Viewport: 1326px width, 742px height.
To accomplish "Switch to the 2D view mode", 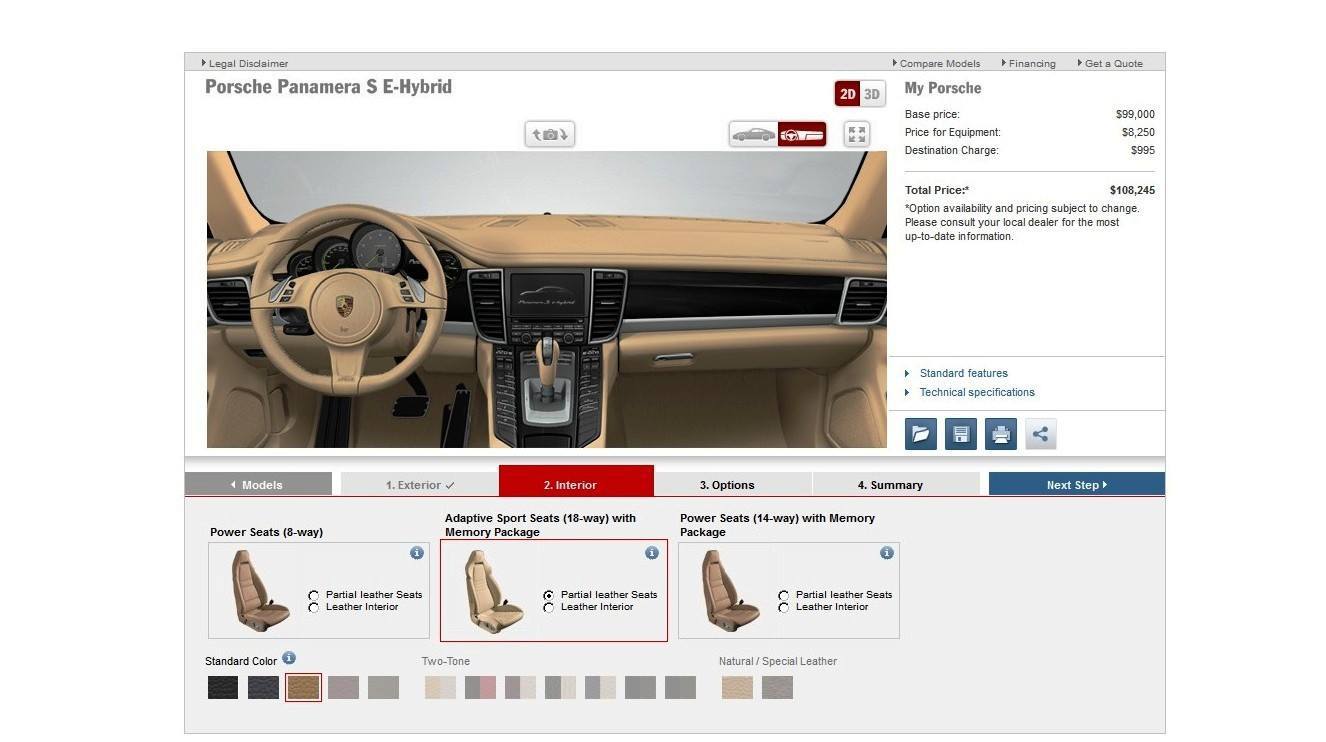I will click(x=847, y=94).
